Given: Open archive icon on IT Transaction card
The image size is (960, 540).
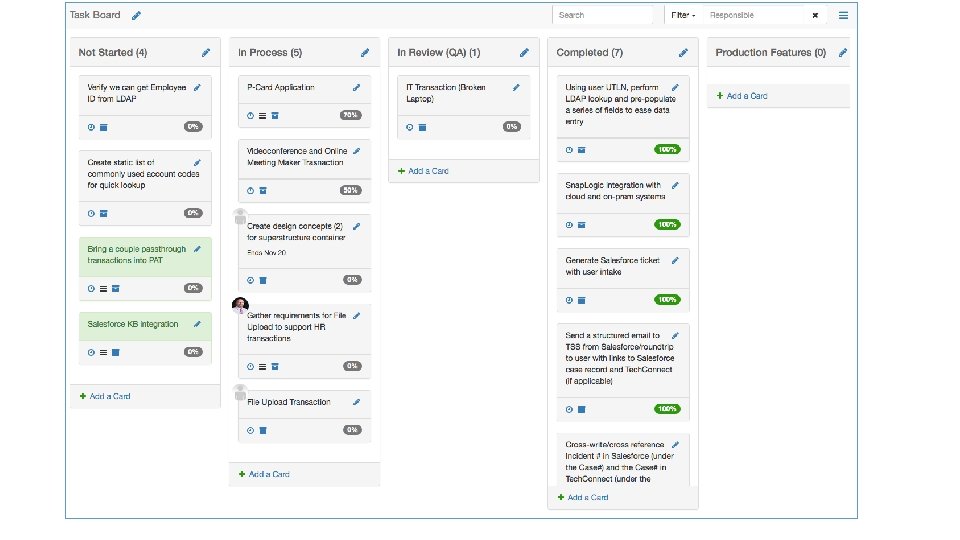Looking at the screenshot, I should (x=422, y=127).
